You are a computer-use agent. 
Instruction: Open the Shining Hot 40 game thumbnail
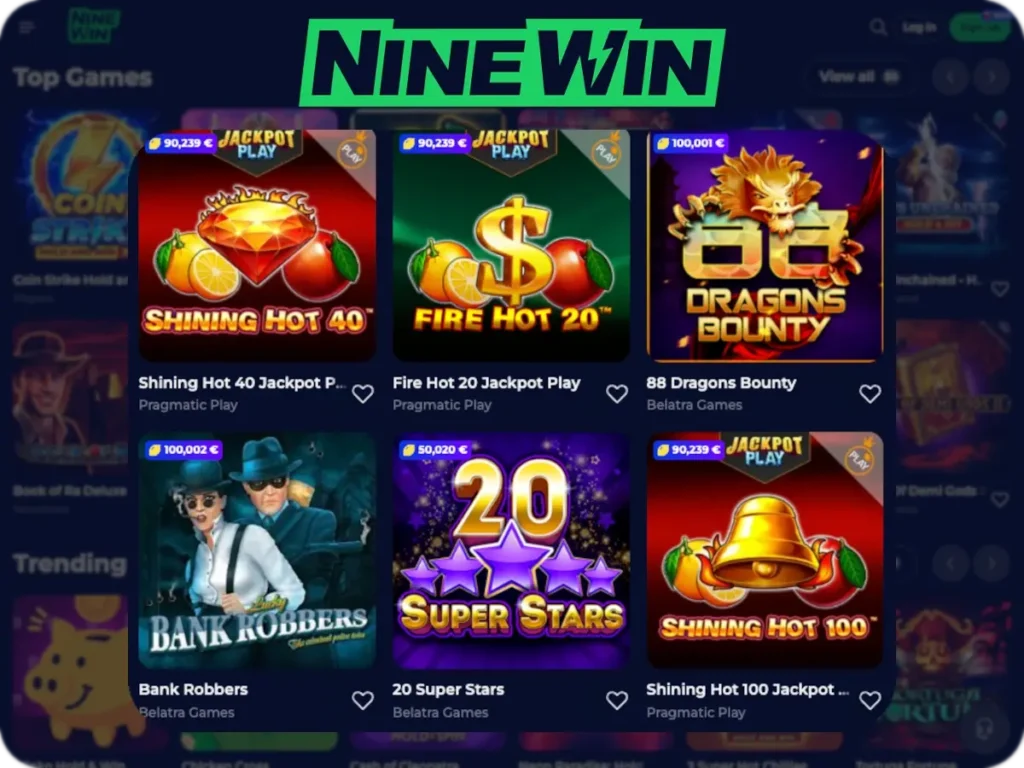tap(257, 246)
